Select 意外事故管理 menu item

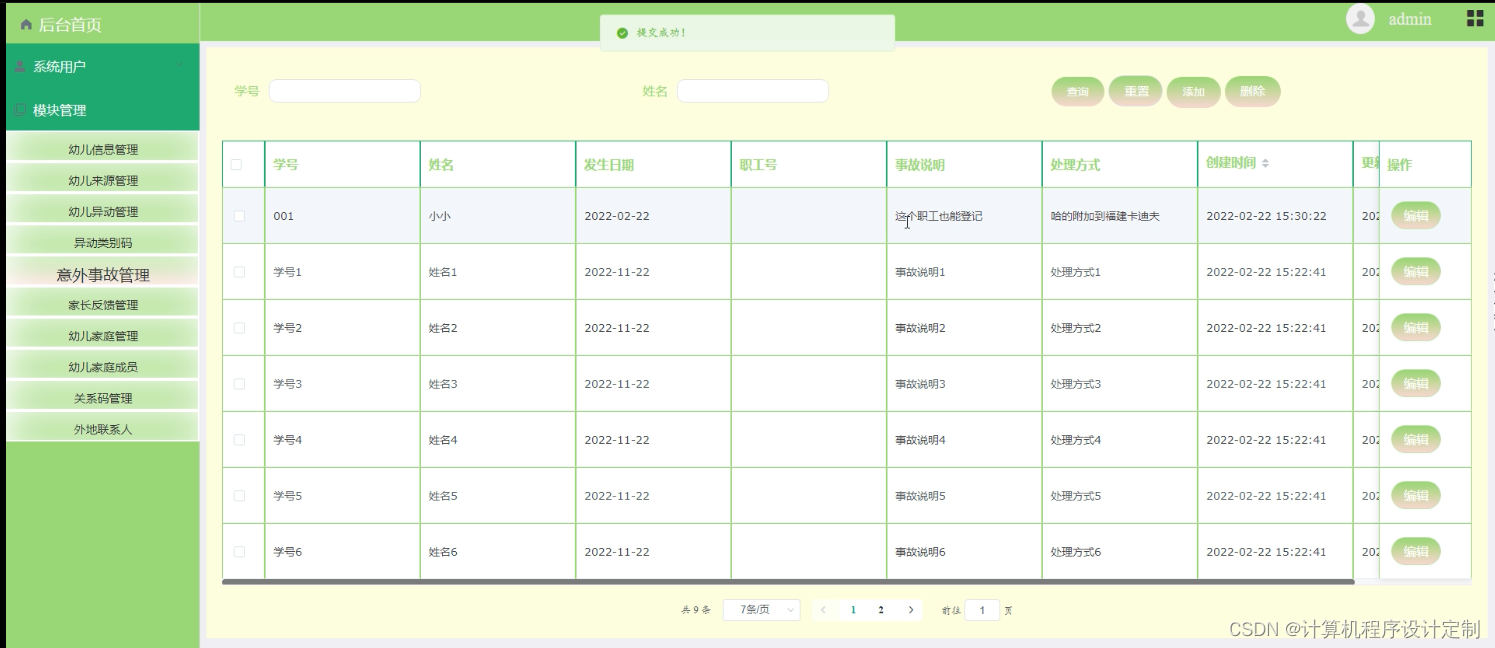pos(102,274)
